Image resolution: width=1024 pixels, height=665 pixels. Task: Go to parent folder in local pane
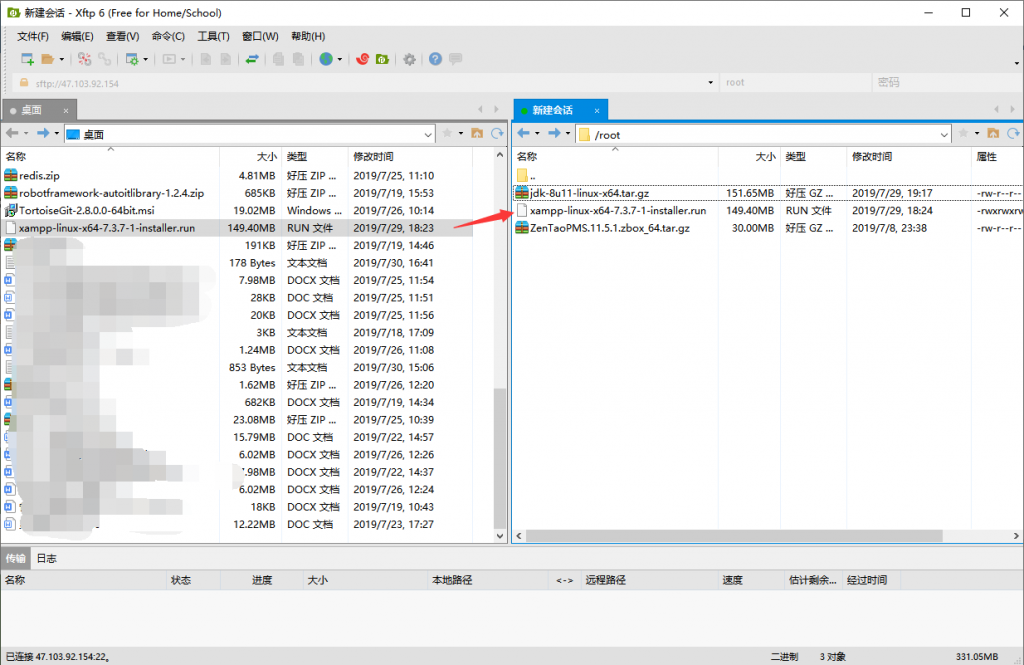point(477,133)
